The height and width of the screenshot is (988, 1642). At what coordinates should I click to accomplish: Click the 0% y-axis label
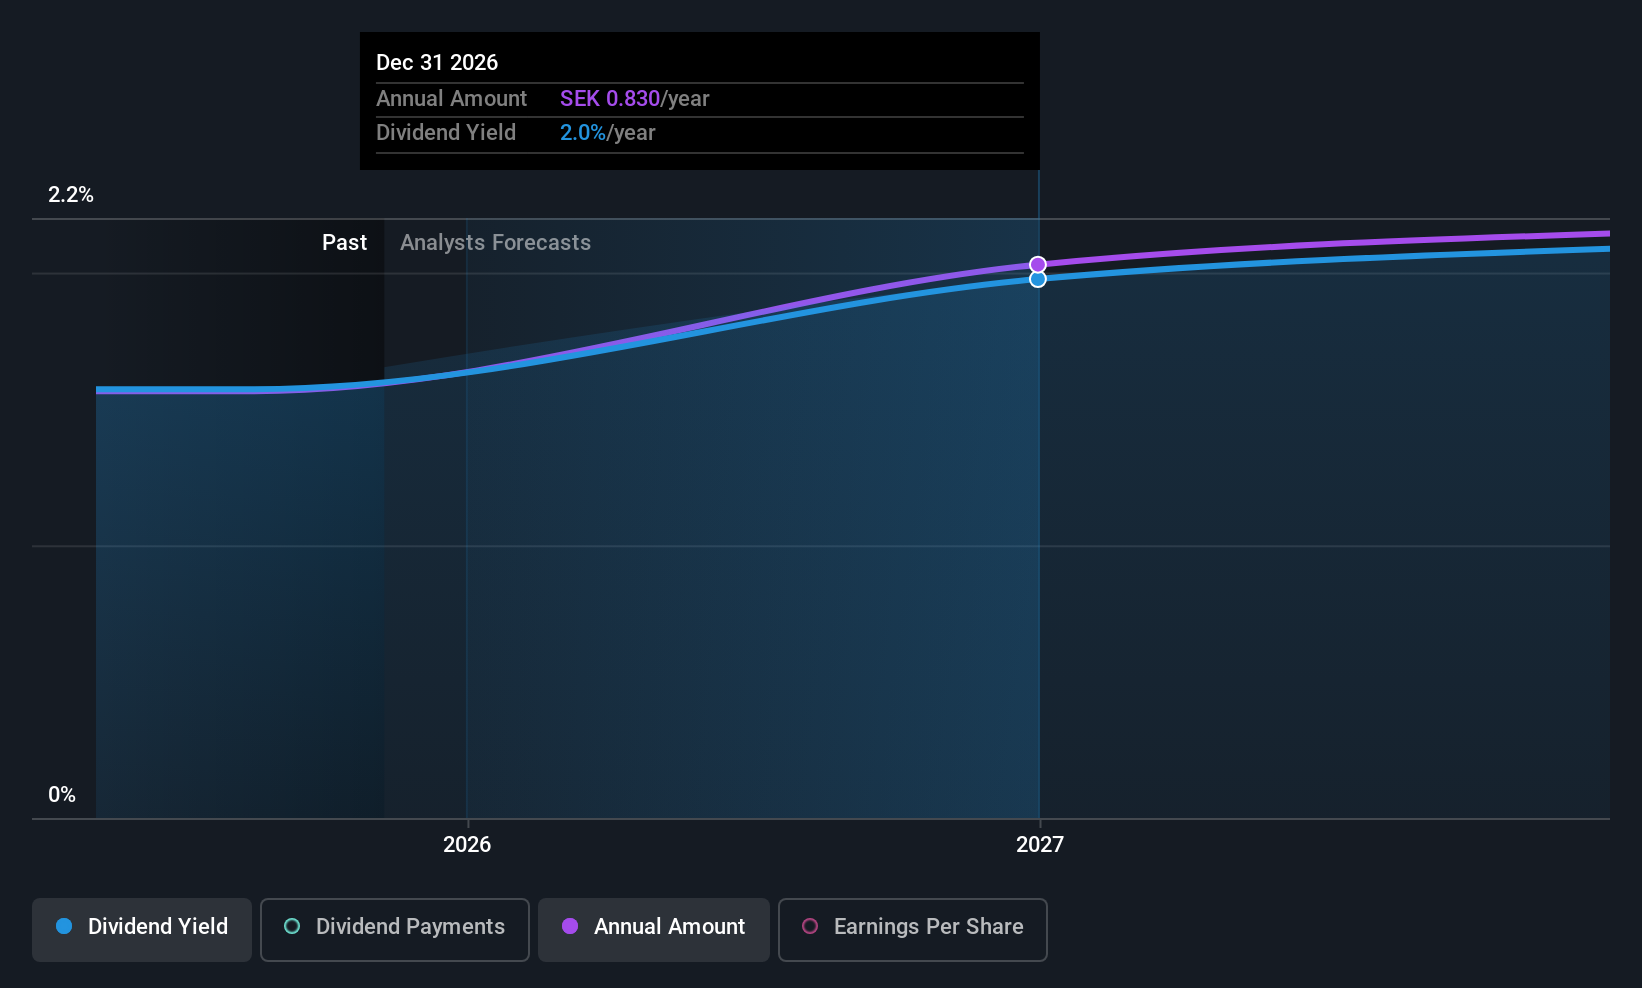[x=62, y=795]
